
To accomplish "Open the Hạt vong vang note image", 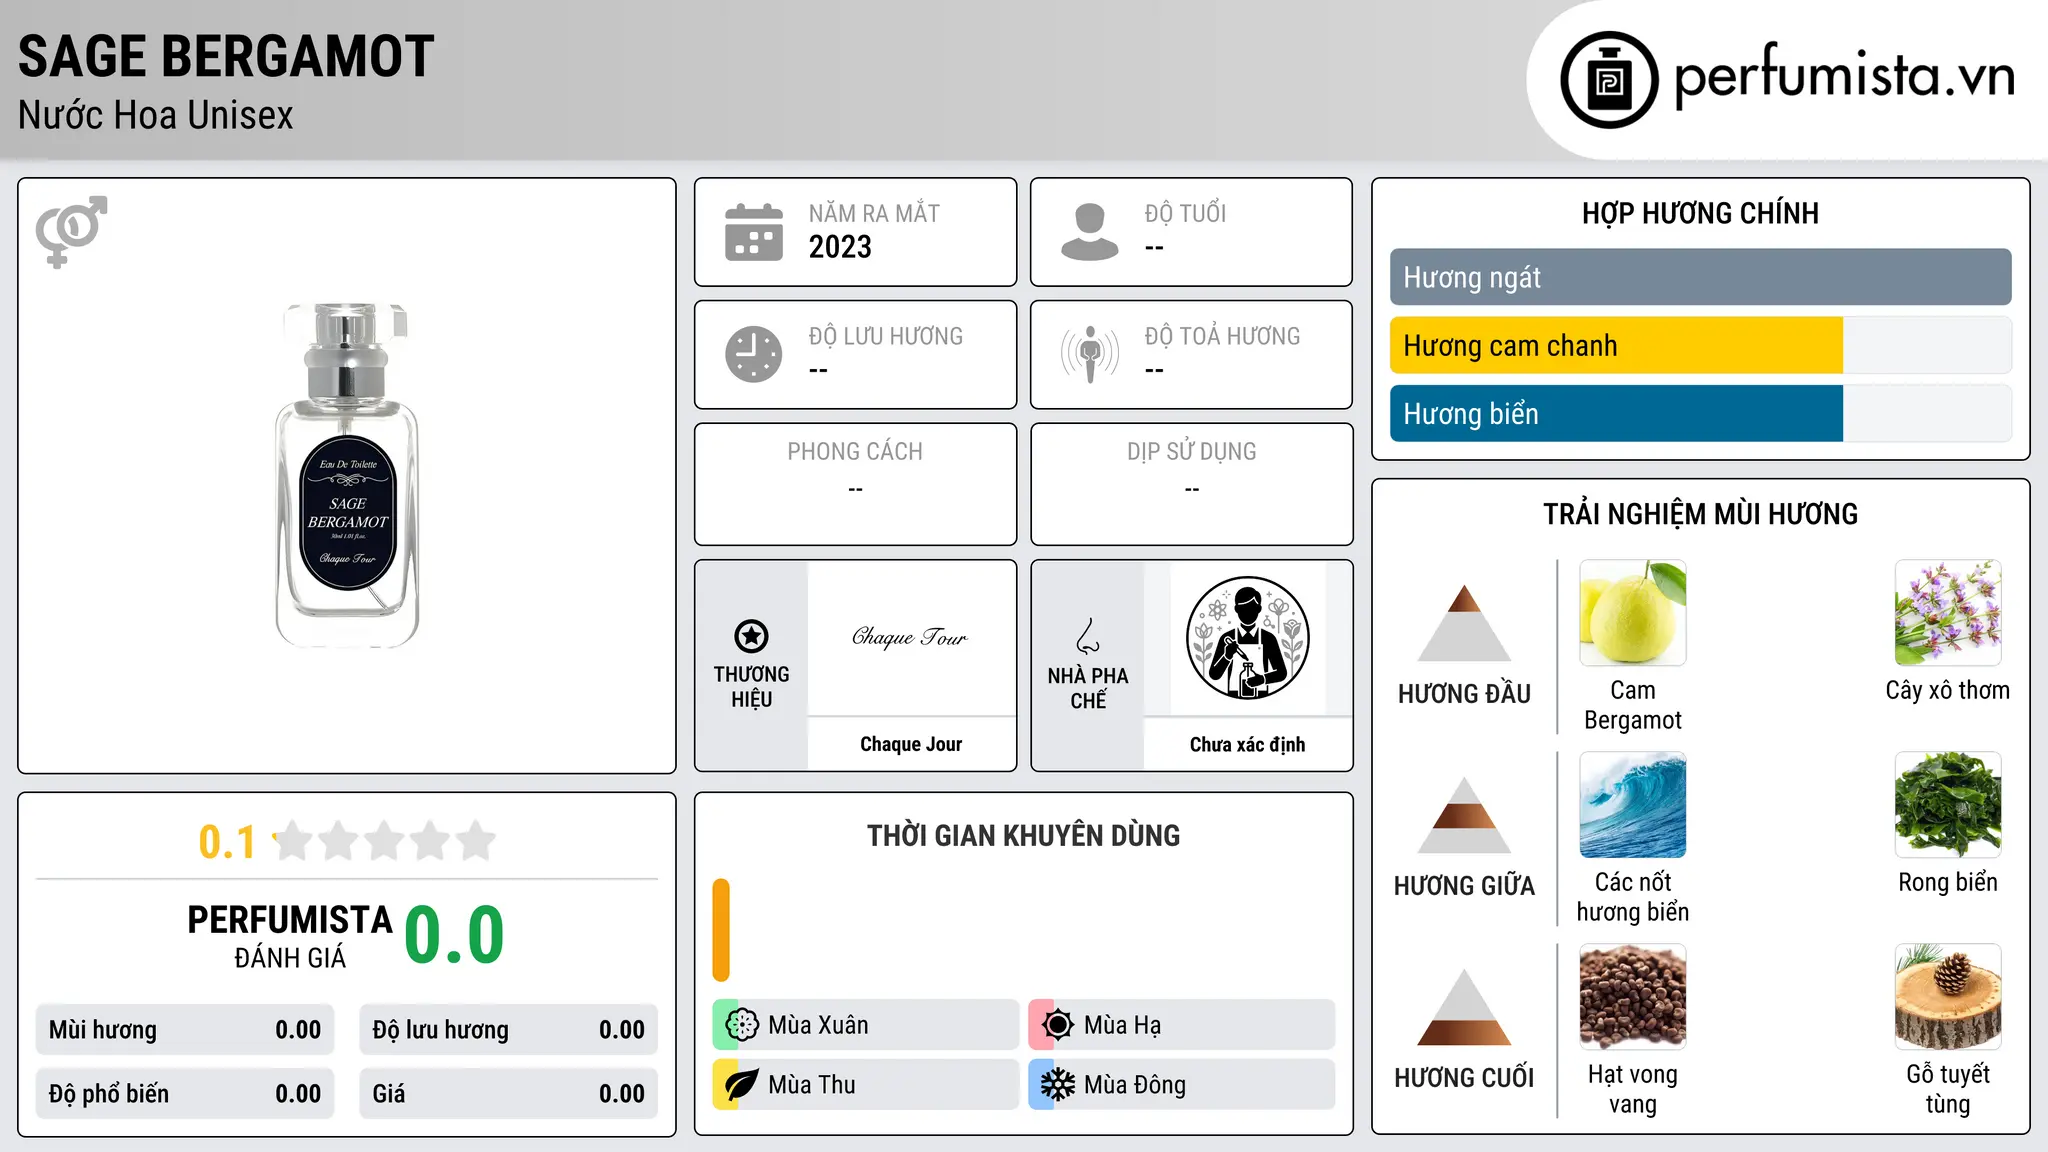I will pyautogui.click(x=1633, y=997).
